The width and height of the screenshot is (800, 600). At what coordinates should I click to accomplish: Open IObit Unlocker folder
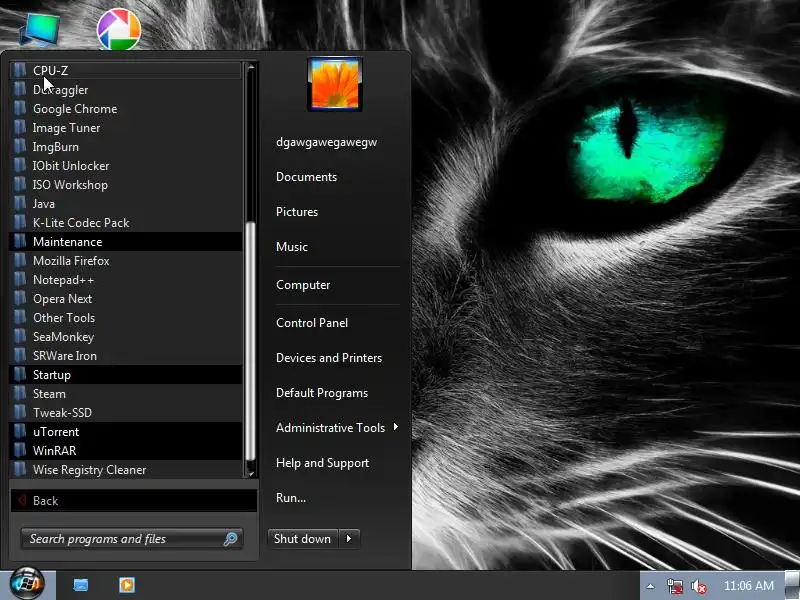point(126,166)
